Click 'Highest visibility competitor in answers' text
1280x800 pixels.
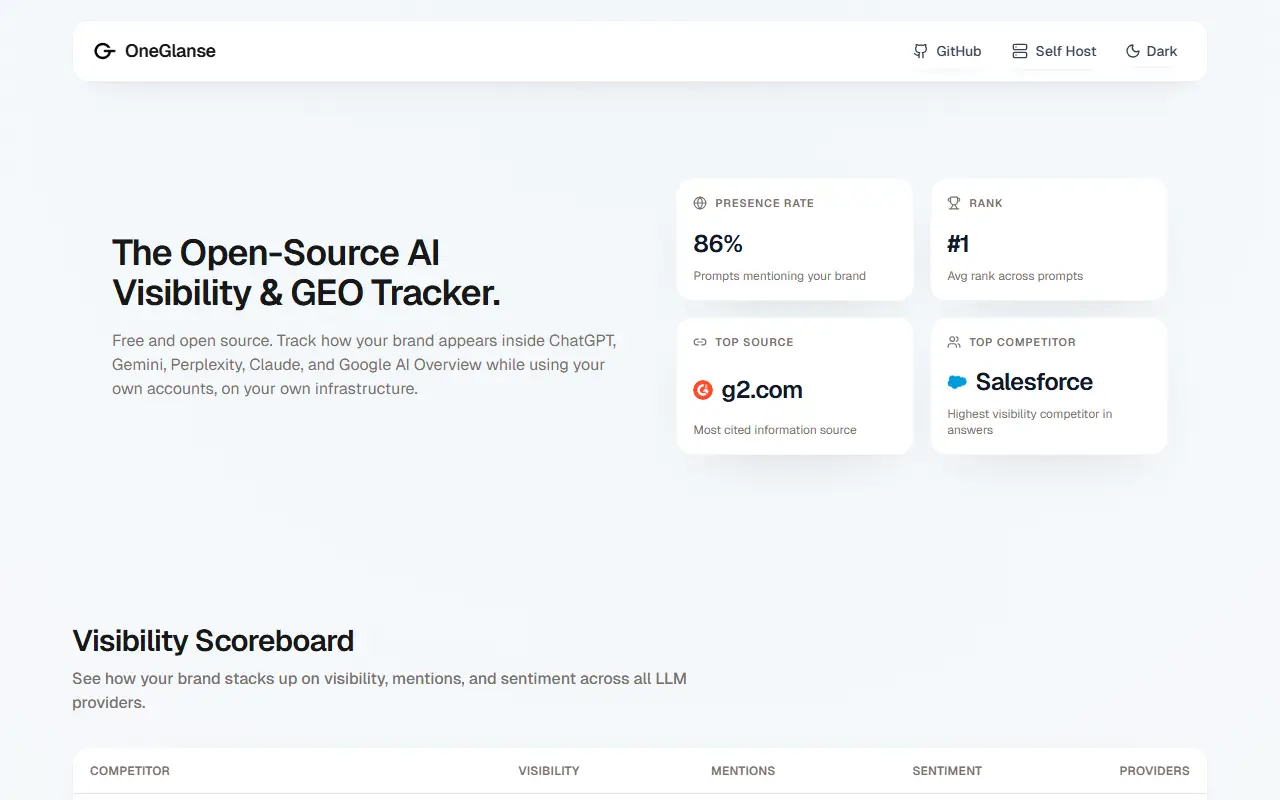(1030, 422)
